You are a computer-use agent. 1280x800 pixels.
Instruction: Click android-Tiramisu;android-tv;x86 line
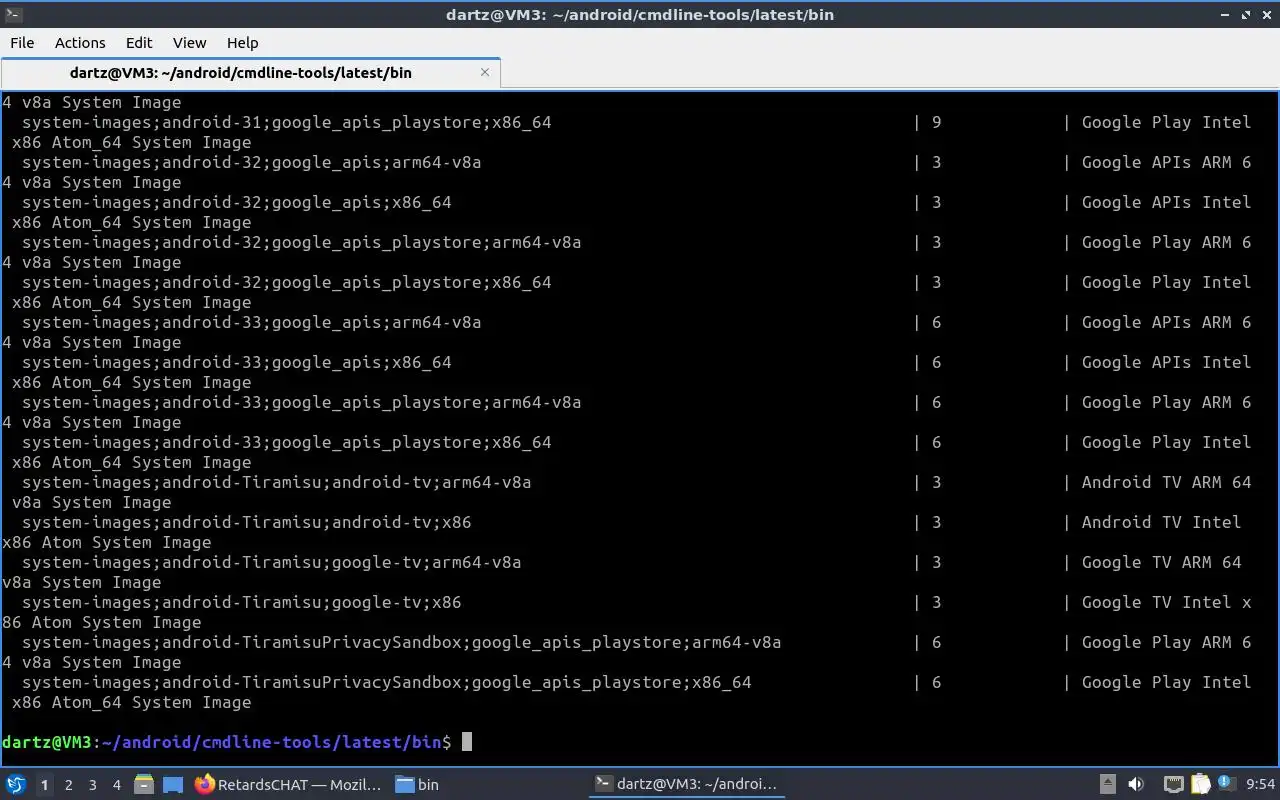(x=246, y=522)
